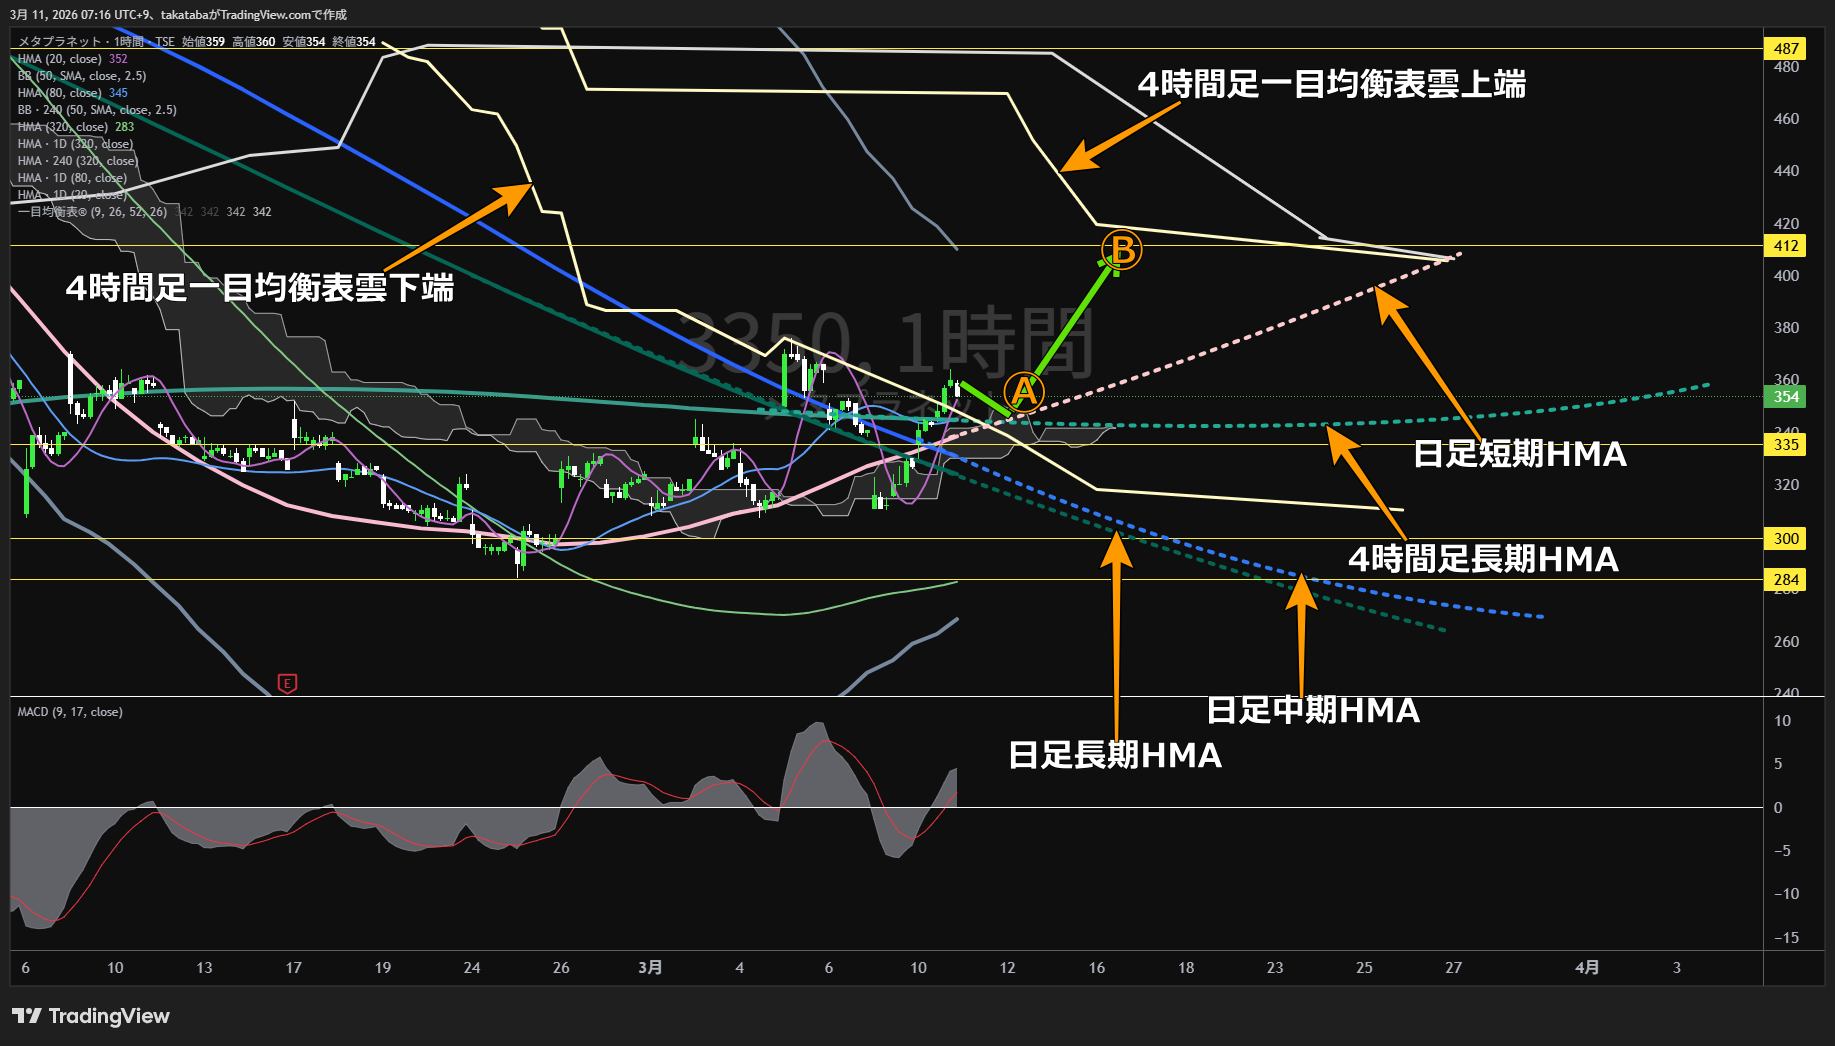
Task: Click the orange circled B marker
Action: (x=1122, y=250)
